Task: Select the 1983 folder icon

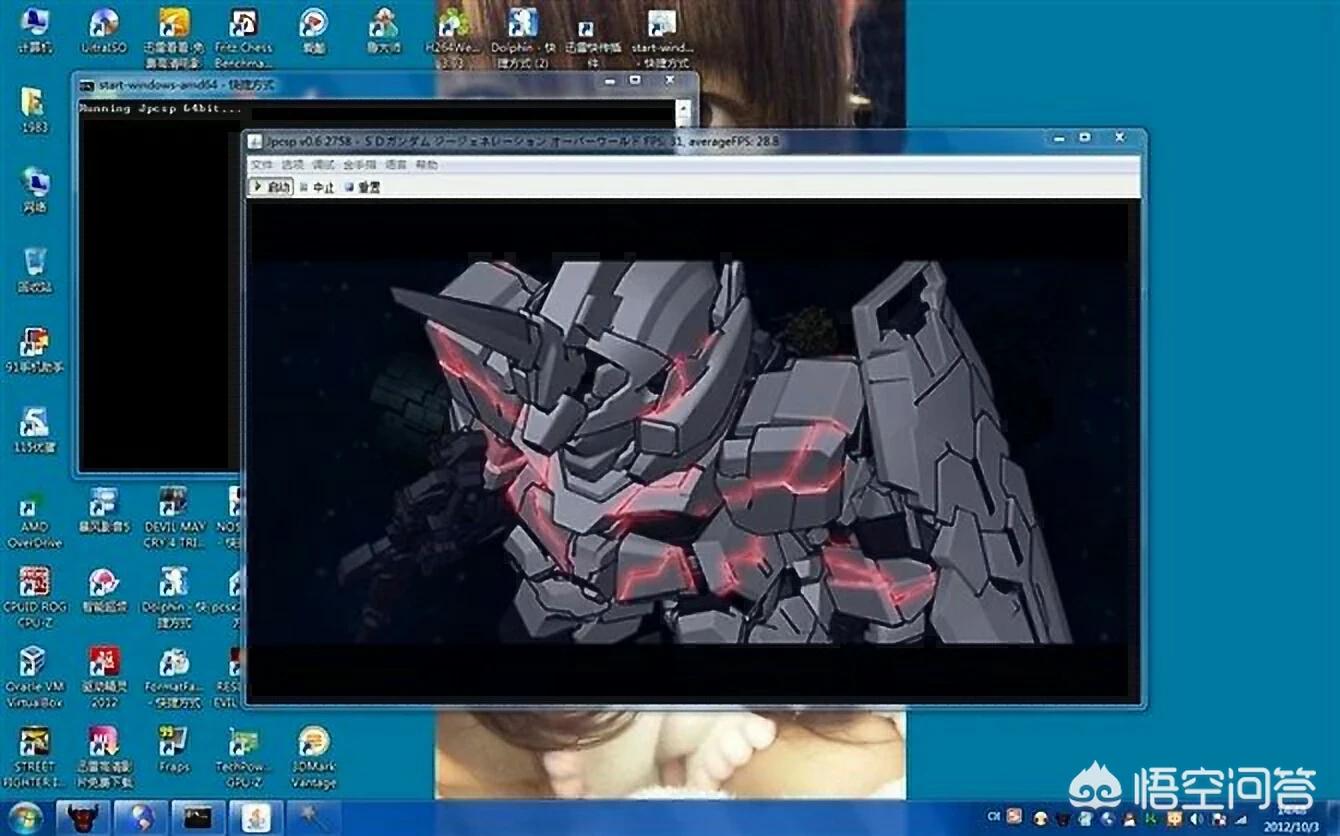Action: click(33, 111)
